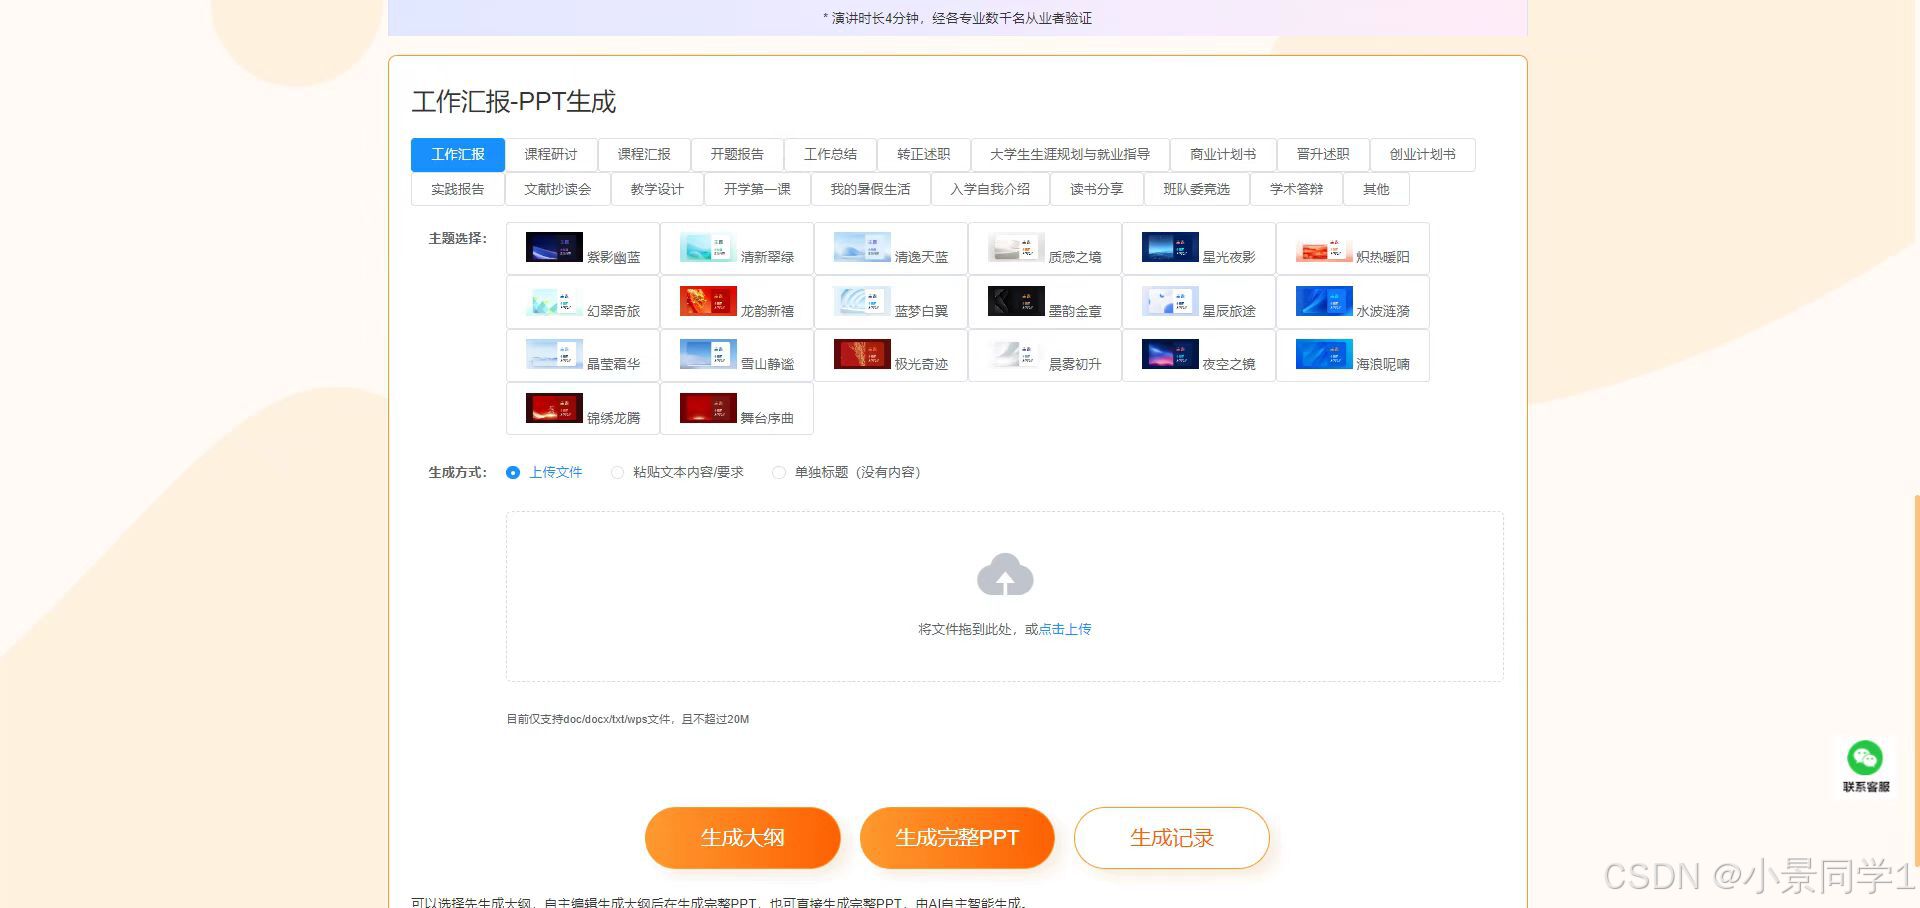Select the 龙韵新禧 theme
The height and width of the screenshot is (908, 1920).
point(737,302)
